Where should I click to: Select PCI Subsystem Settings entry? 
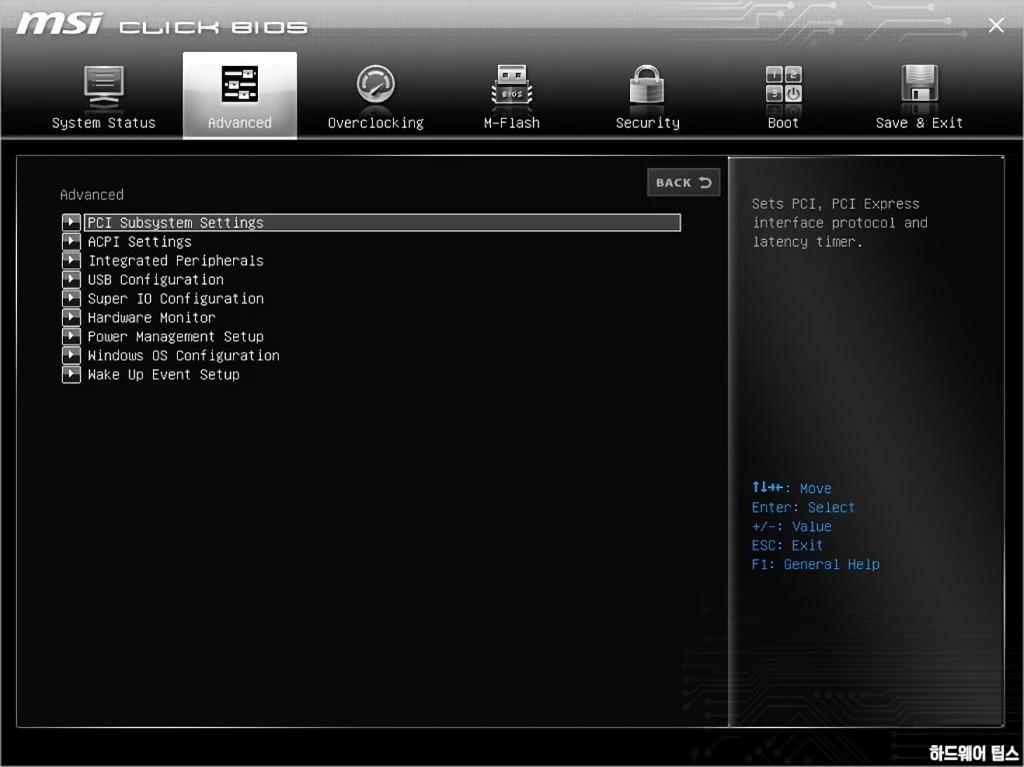(382, 222)
